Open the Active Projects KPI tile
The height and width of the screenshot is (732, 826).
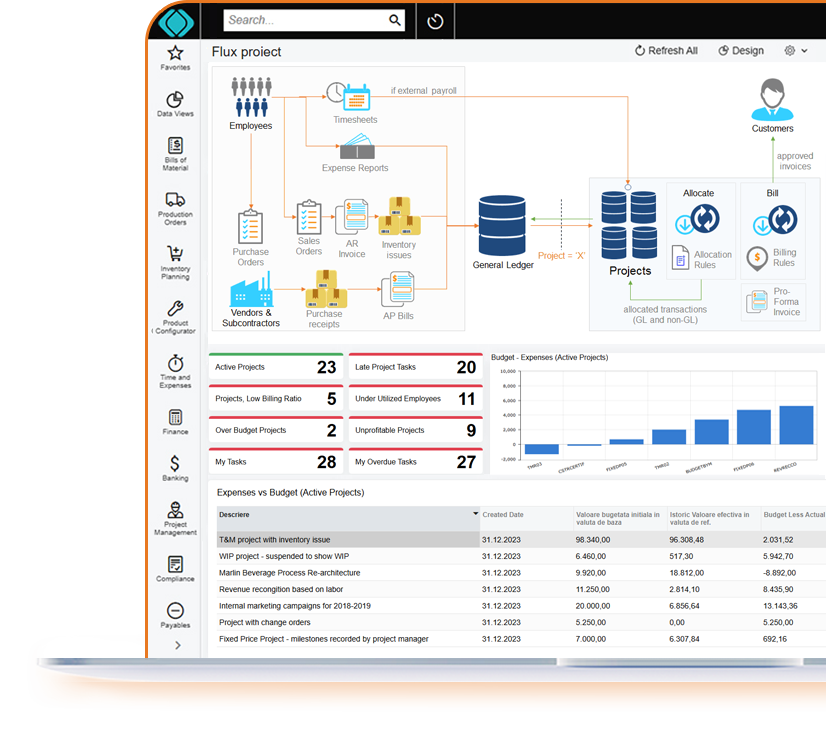pos(275,368)
